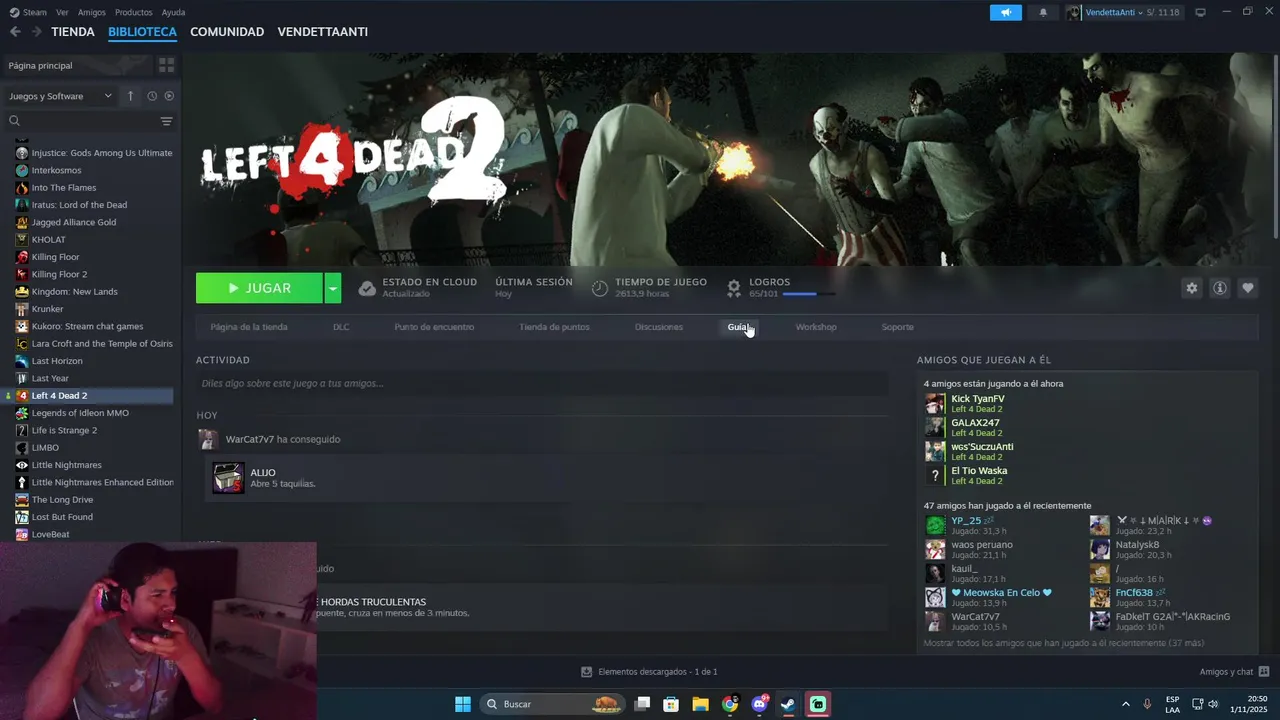This screenshot has height=720, width=1280.
Task: Click the sort ascending arrow icon
Action: click(130, 96)
